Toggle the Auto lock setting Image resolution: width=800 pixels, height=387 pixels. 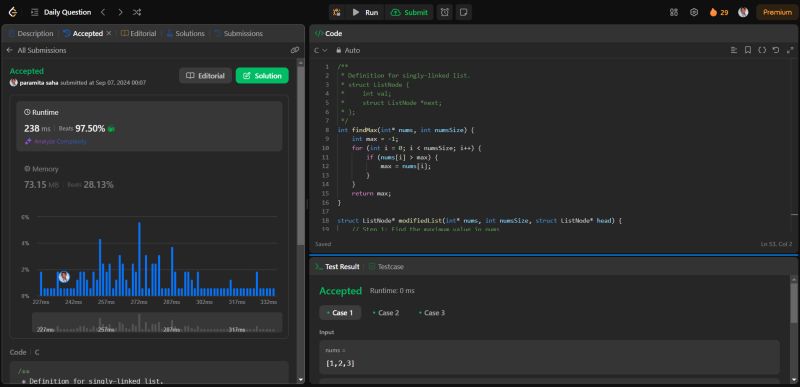pyautogui.click(x=348, y=50)
